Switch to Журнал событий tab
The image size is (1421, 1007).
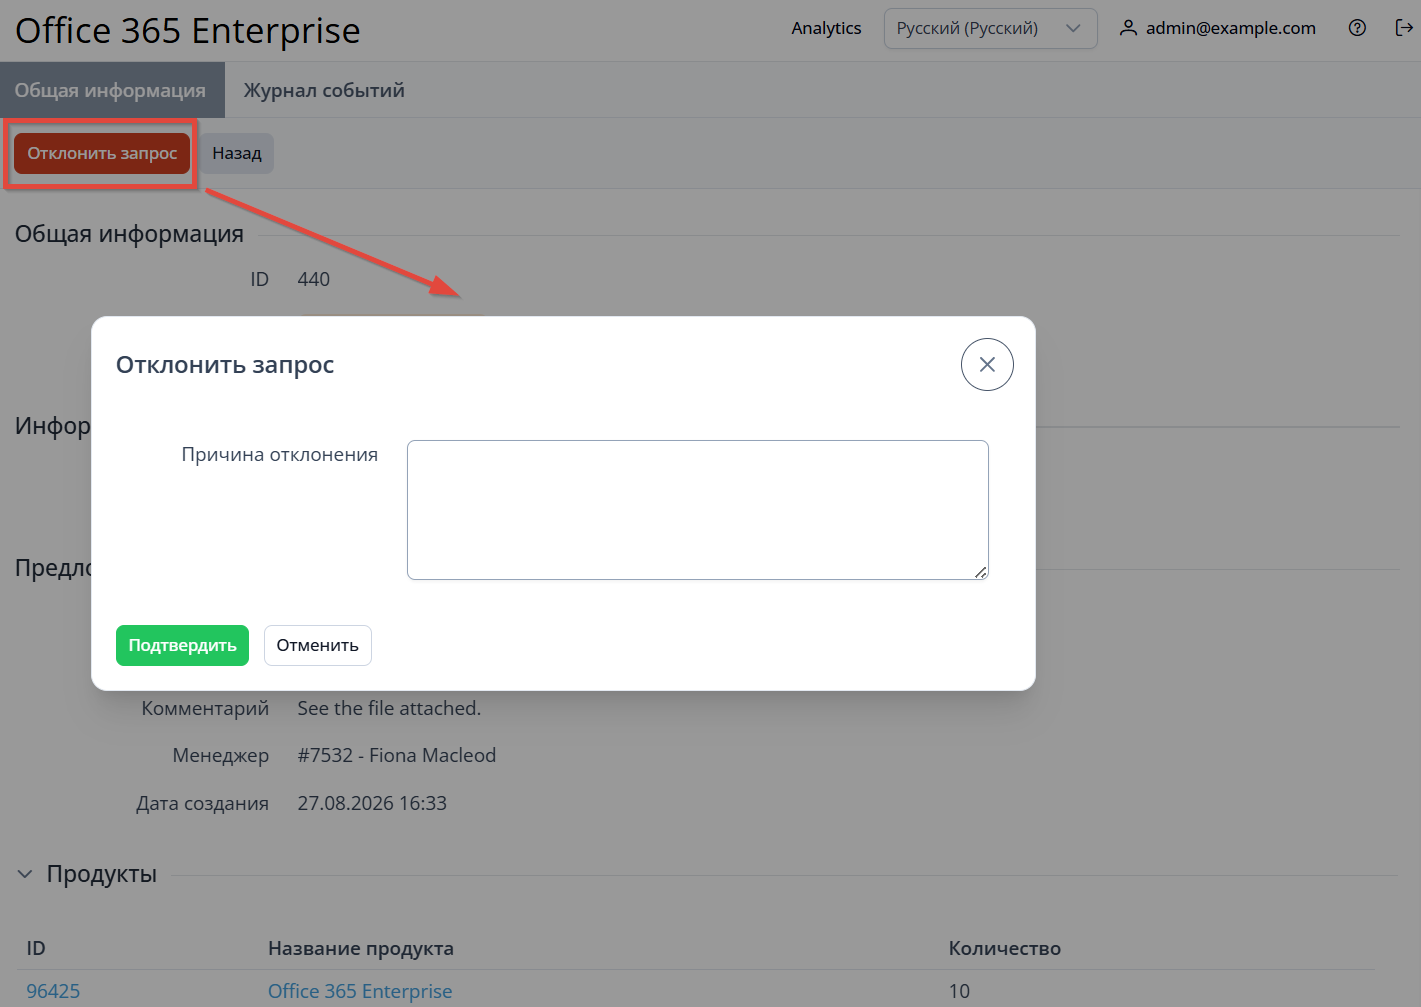[x=324, y=90]
